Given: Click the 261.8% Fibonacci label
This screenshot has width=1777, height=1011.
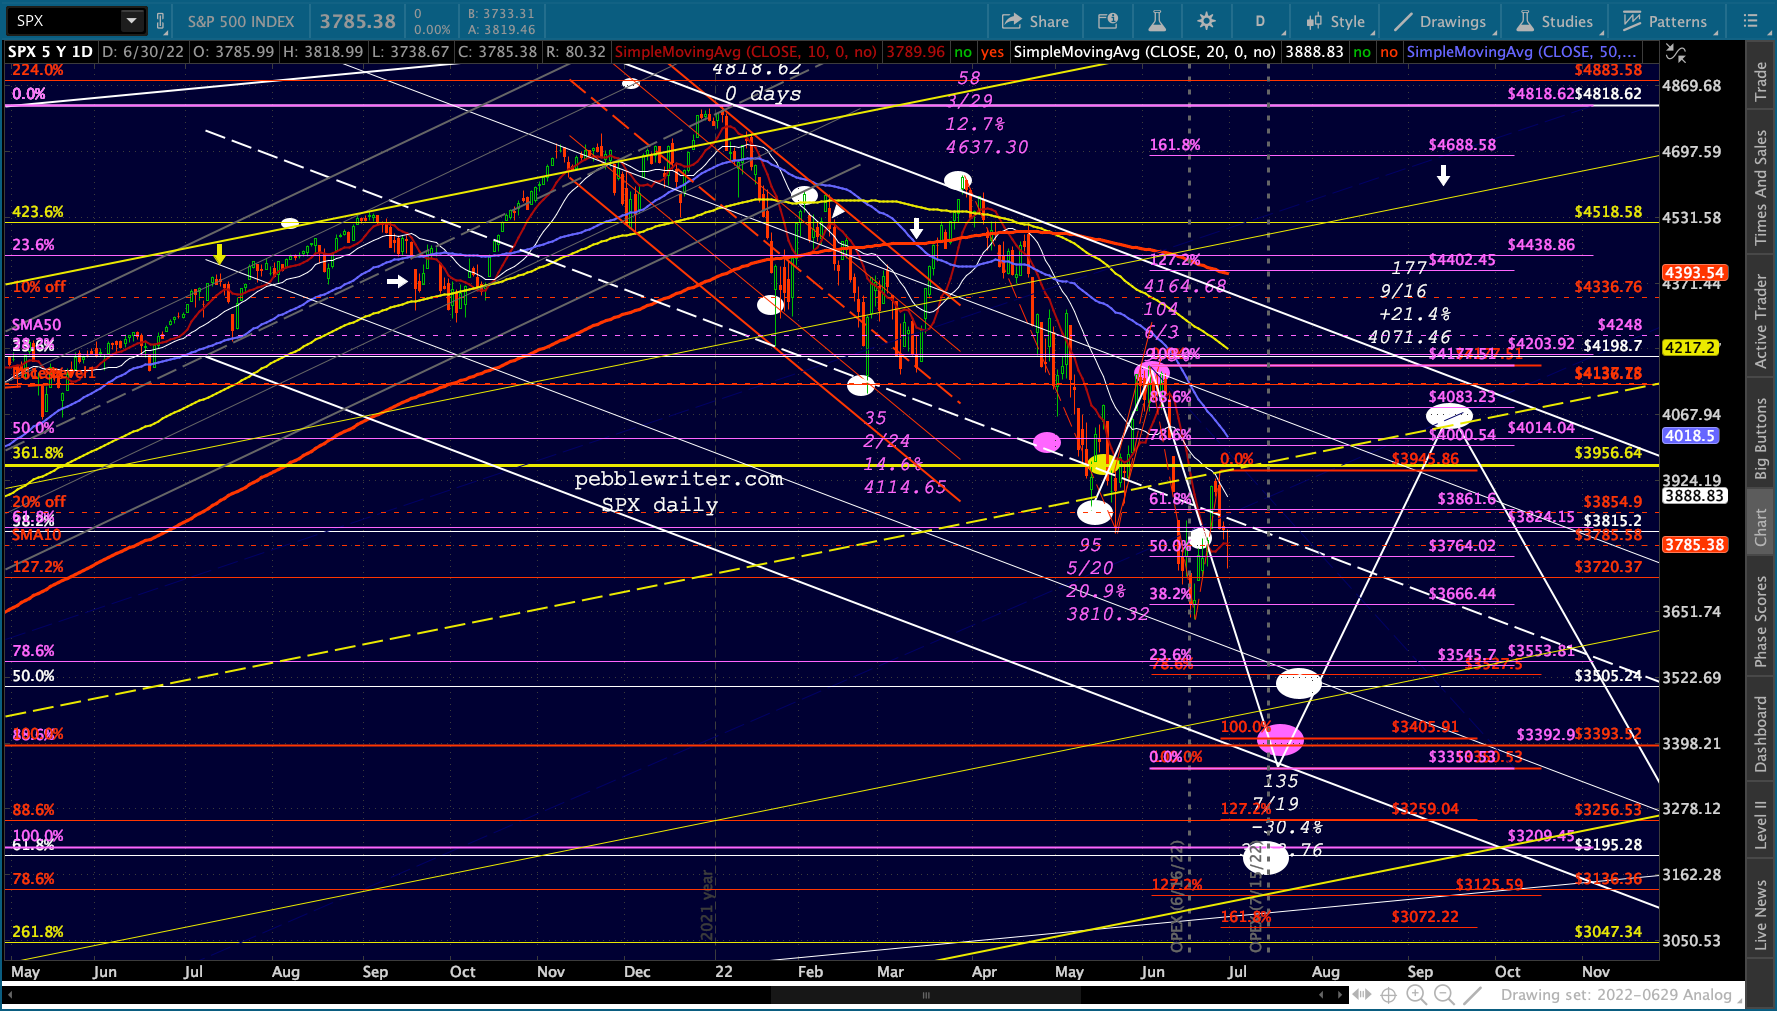Looking at the screenshot, I should 38,932.
